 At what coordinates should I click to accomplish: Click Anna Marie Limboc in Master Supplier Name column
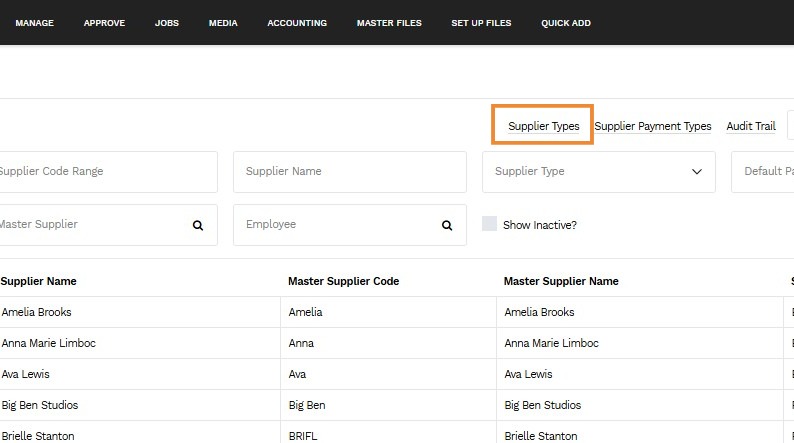tap(551, 343)
